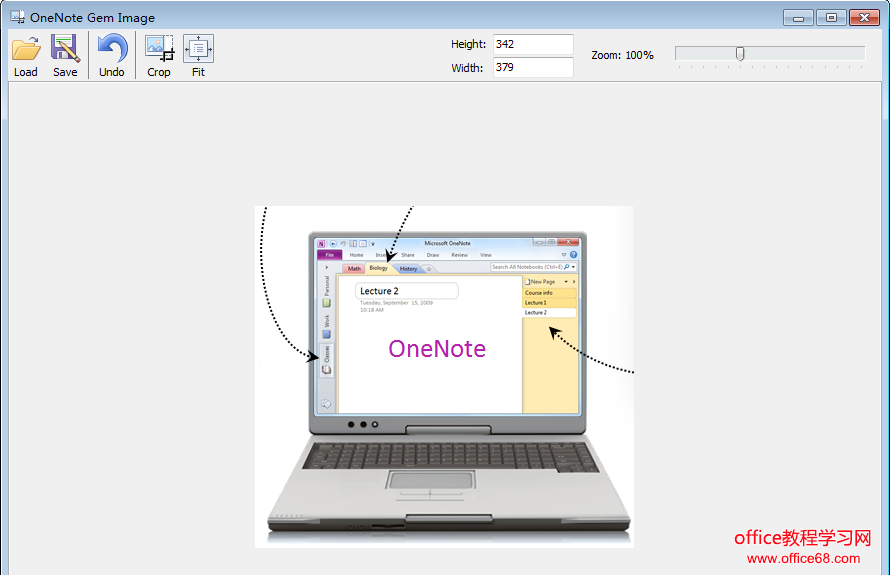Minimize the OneNote Gem Image window

coord(798,18)
